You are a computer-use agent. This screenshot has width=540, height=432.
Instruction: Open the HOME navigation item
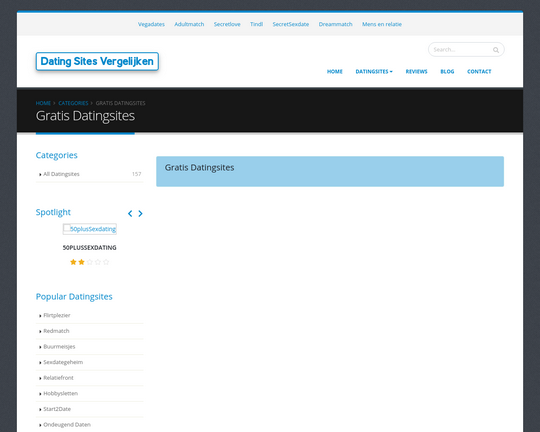point(334,72)
